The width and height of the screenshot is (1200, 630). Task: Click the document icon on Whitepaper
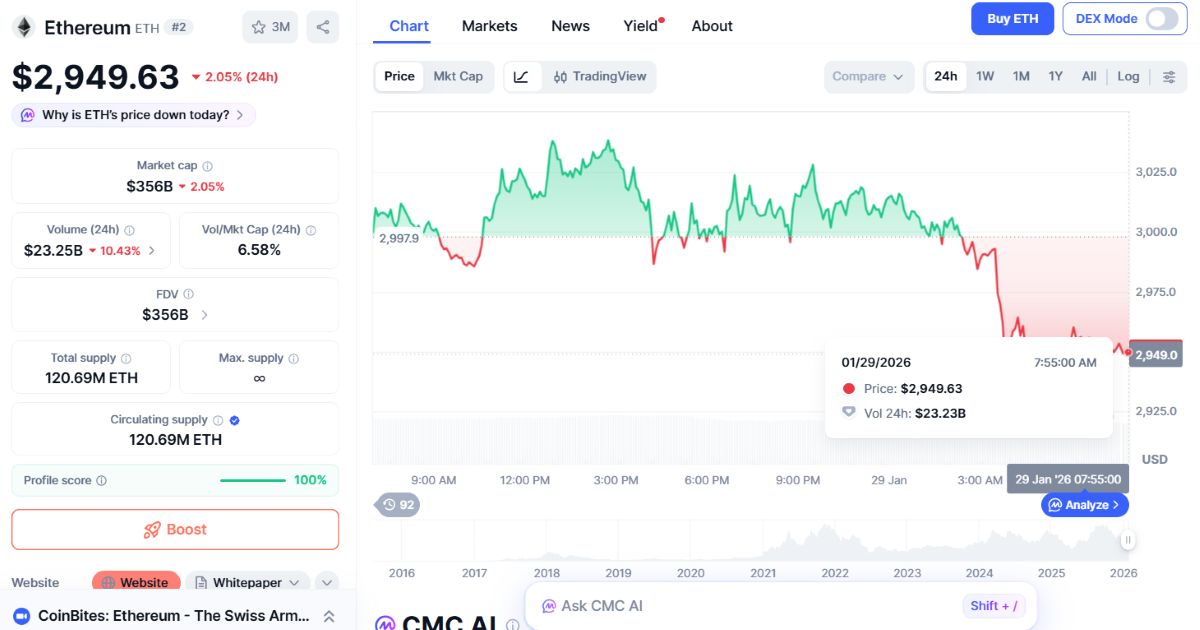(x=201, y=583)
